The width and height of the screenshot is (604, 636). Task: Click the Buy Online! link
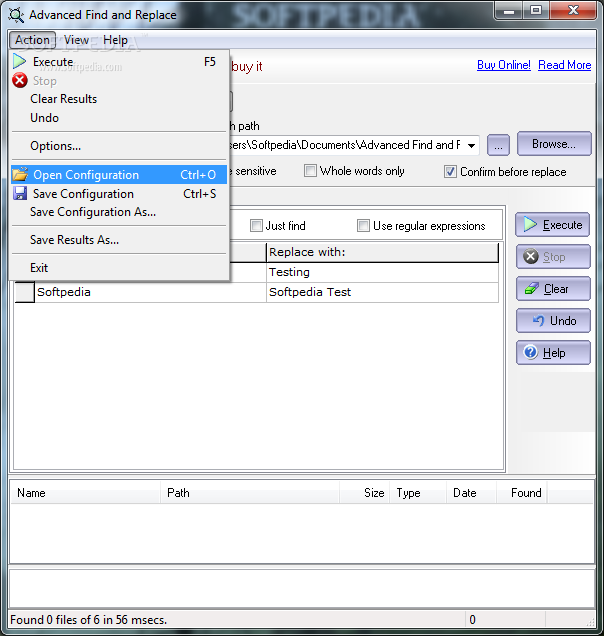tap(504, 65)
